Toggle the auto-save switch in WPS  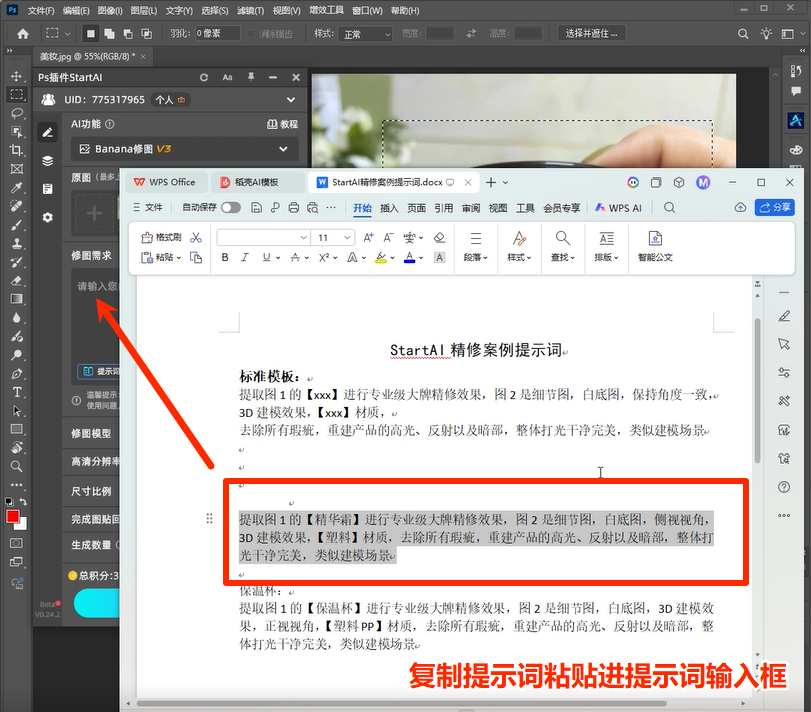pyautogui.click(x=231, y=207)
